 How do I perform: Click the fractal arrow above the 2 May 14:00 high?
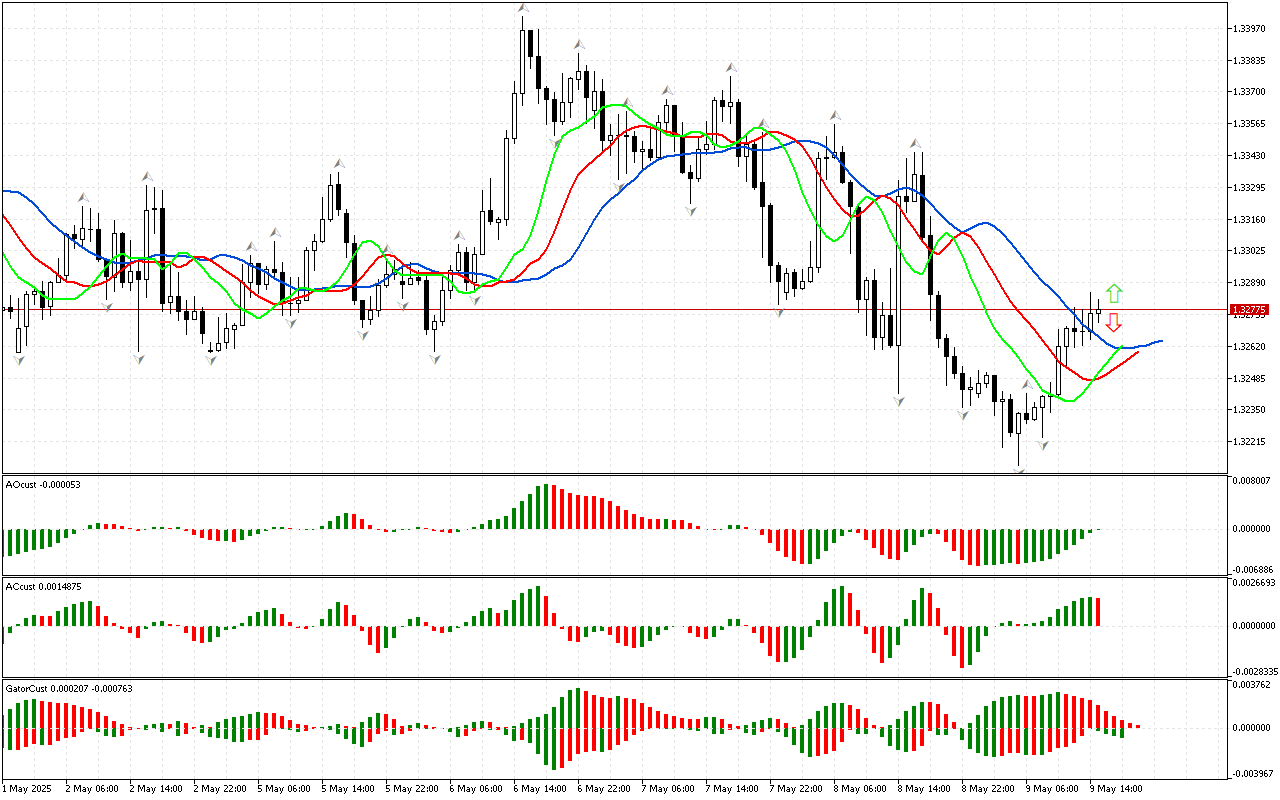pyautogui.click(x=147, y=177)
